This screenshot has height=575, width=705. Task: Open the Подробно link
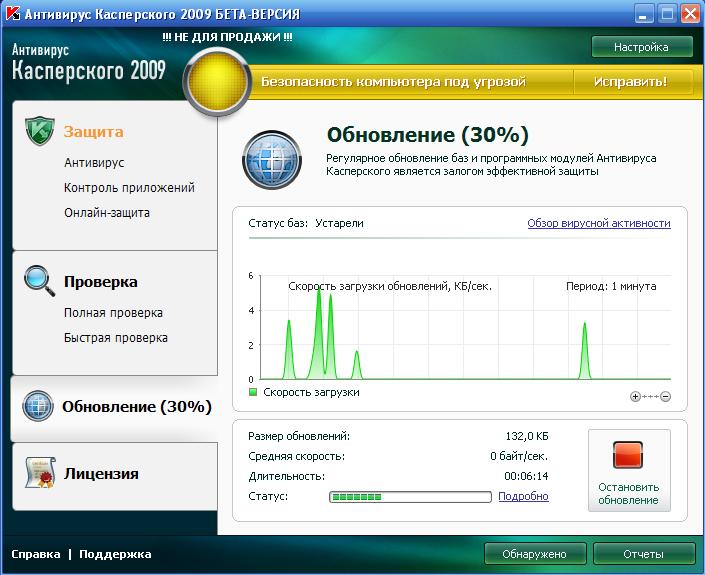pyautogui.click(x=523, y=496)
